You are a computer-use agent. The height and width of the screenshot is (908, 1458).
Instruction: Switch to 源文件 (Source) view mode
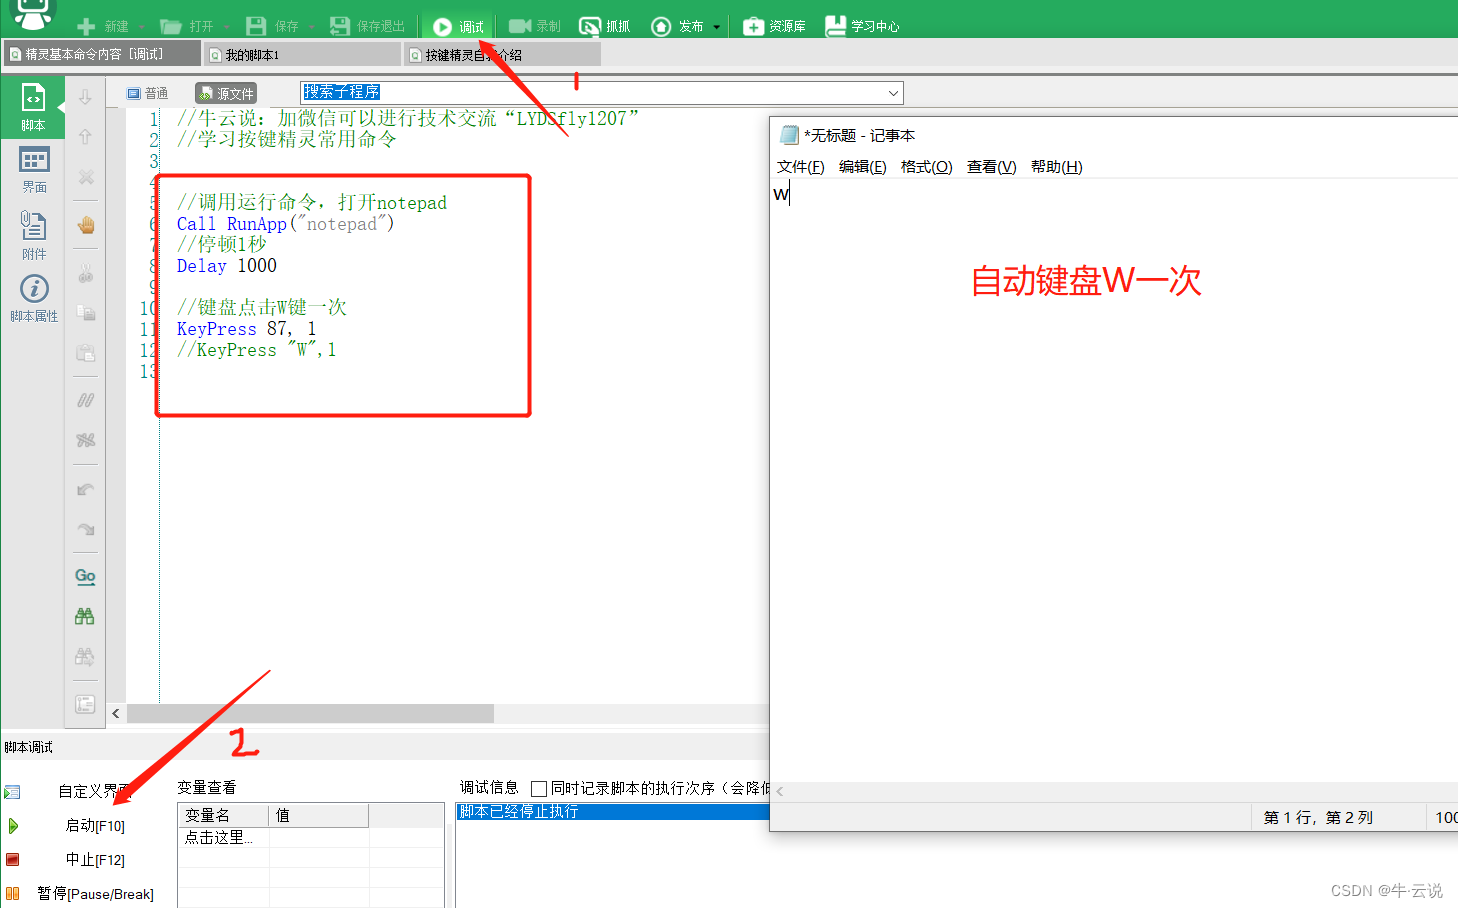click(226, 93)
